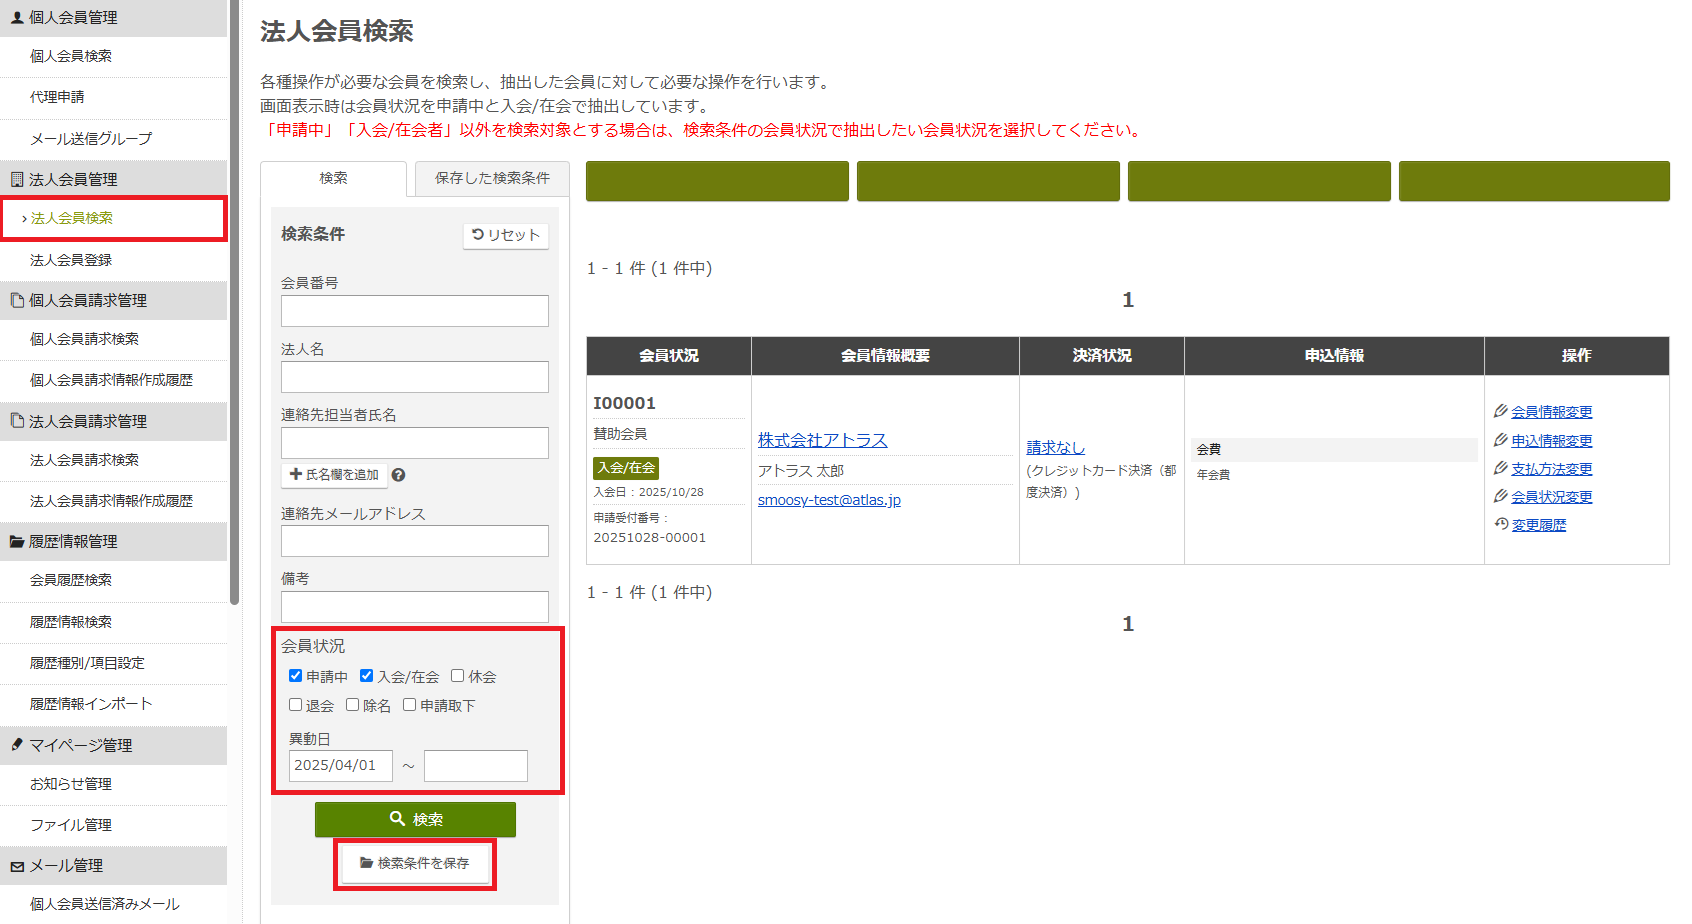This screenshot has height=924, width=1692.
Task: Click the pencil icon for 会員状況変更
Action: (x=1500, y=496)
